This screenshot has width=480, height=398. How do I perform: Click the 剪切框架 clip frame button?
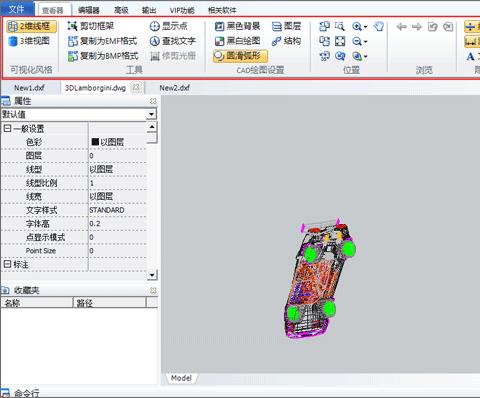91,26
